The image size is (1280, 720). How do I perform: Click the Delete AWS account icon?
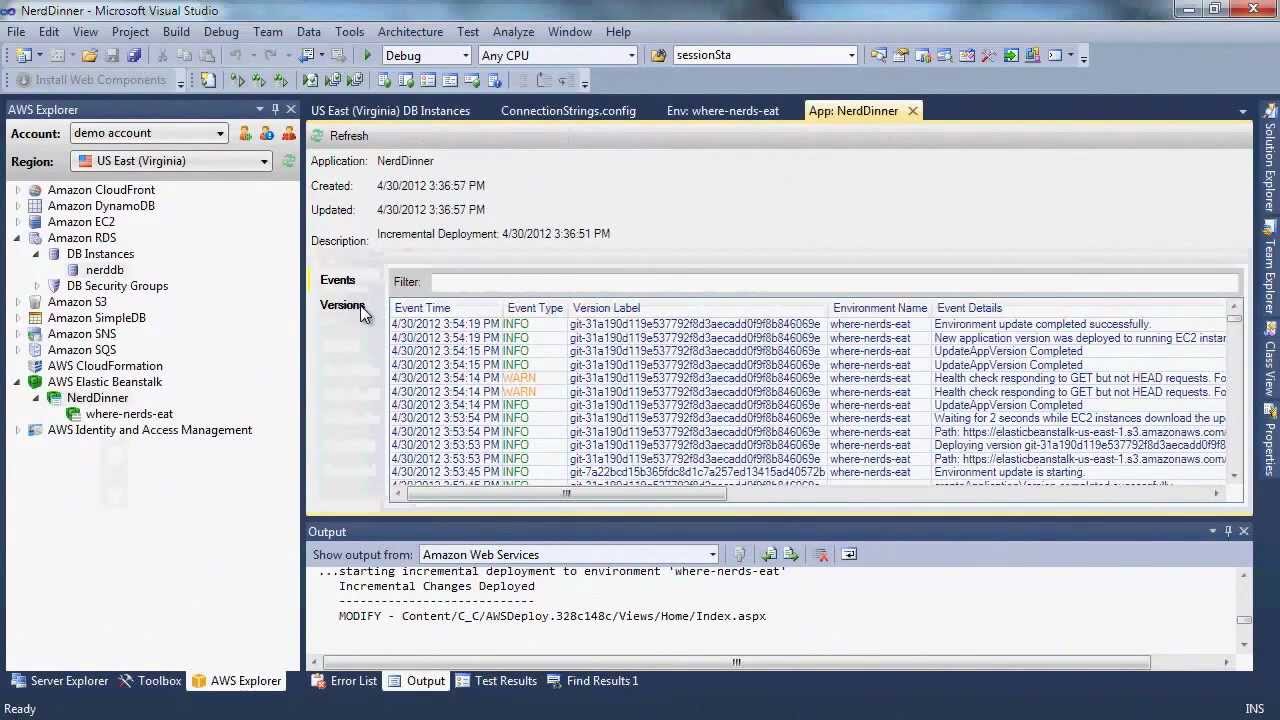point(289,133)
